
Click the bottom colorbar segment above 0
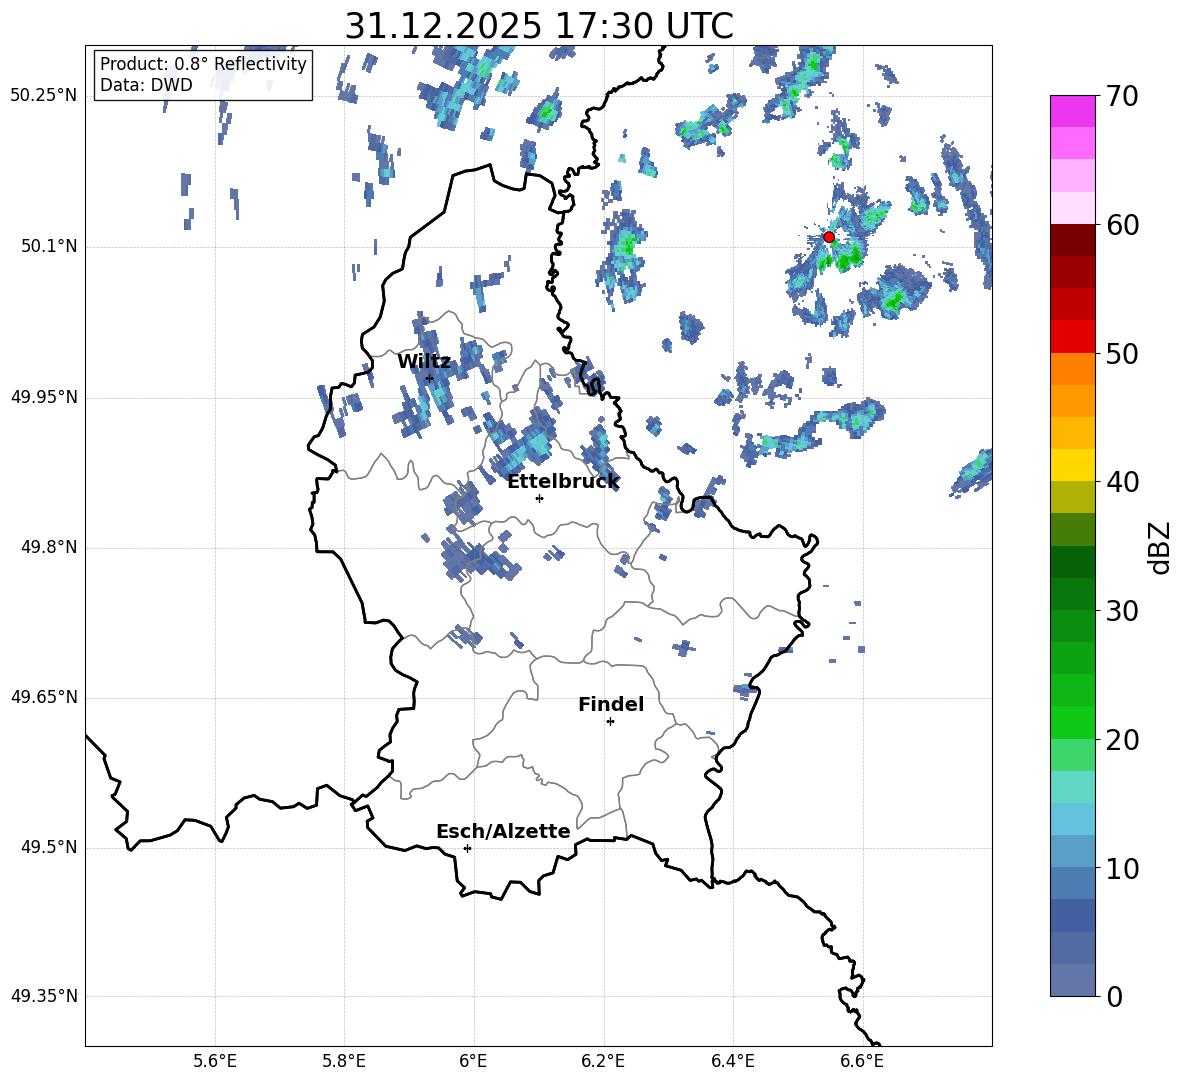1072,980
